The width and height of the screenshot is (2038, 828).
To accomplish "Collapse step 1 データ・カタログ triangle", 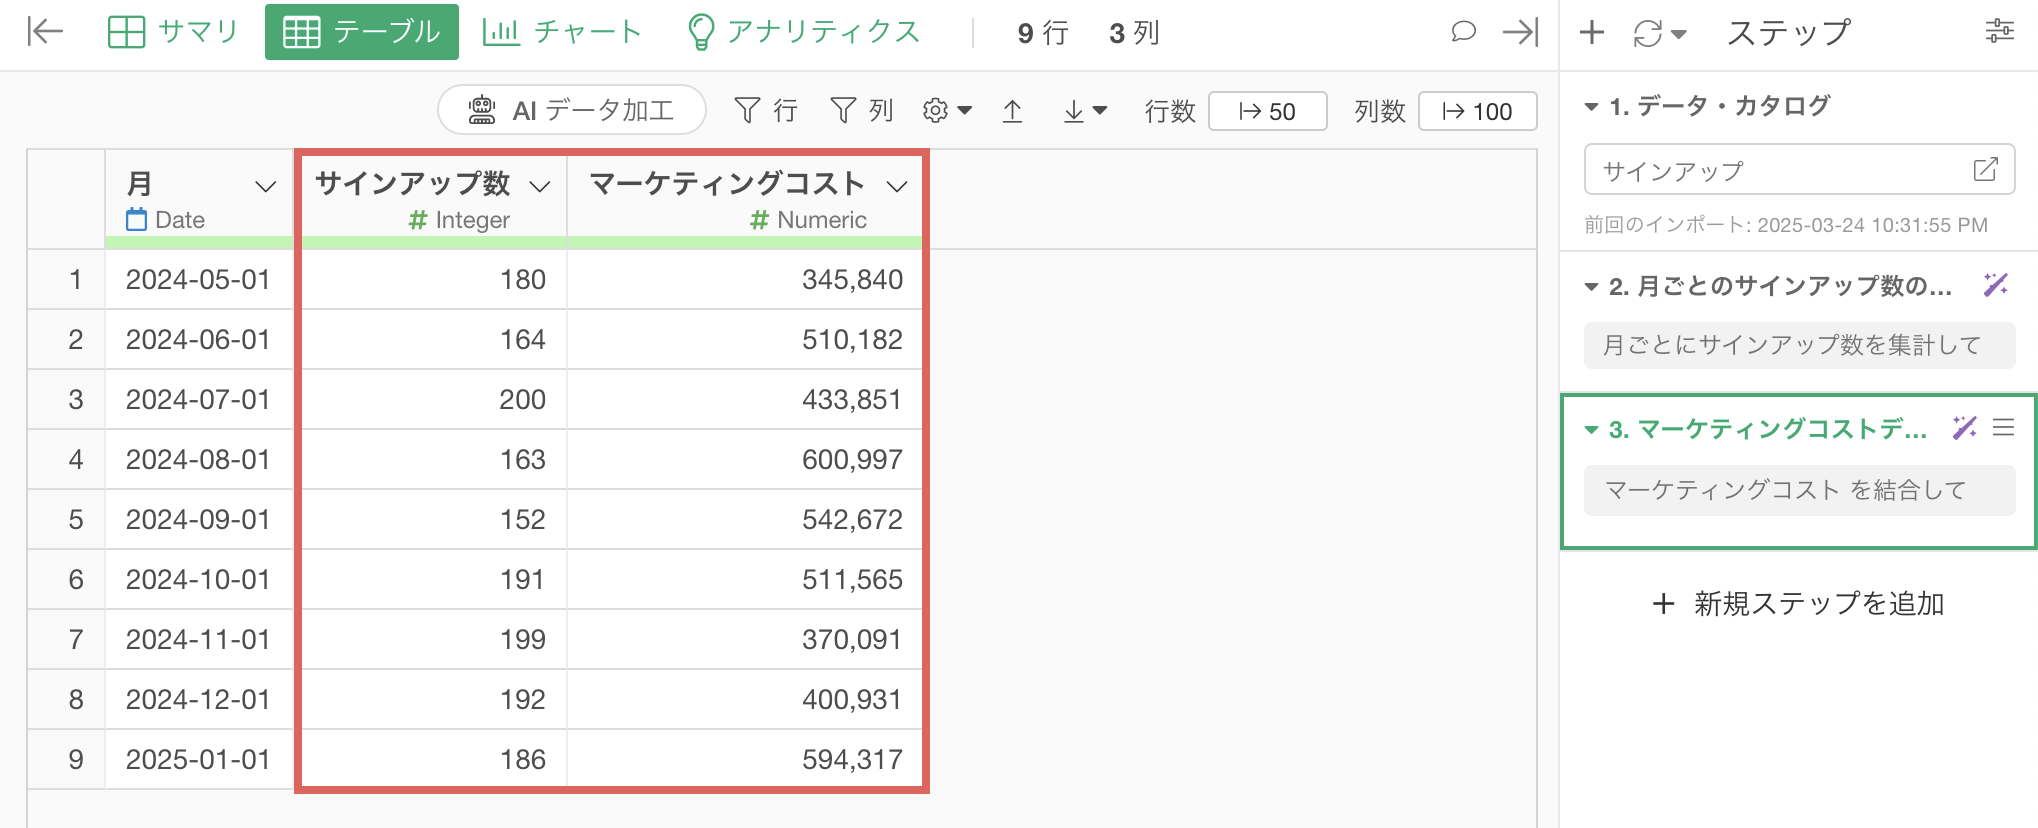I will 1591,107.
